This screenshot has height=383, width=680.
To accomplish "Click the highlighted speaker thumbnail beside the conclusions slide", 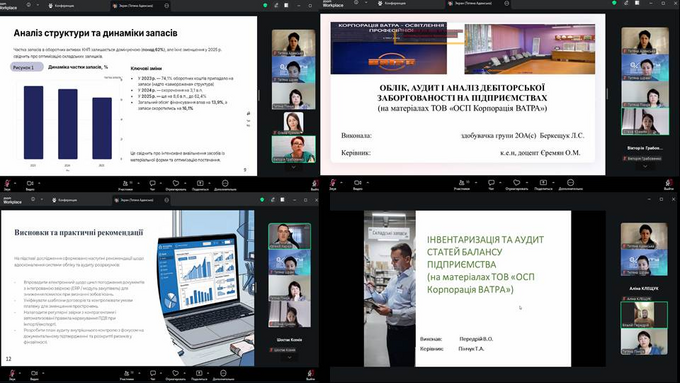I will 289,236.
